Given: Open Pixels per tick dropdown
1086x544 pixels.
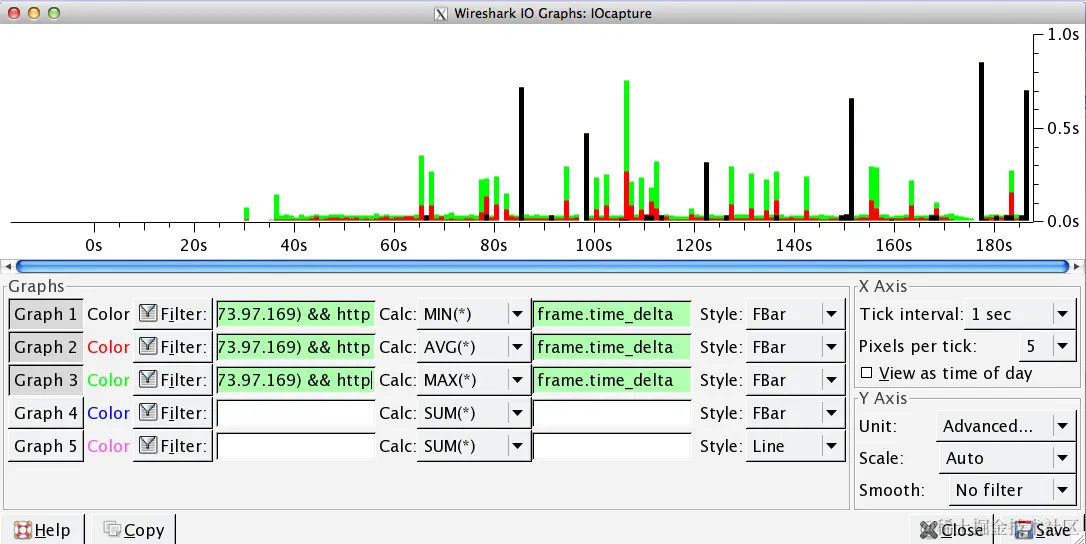Looking at the screenshot, I should pos(1047,346).
